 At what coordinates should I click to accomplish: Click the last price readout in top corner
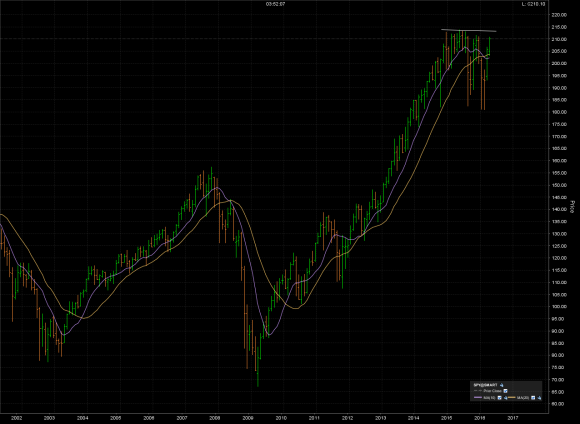coord(533,4)
